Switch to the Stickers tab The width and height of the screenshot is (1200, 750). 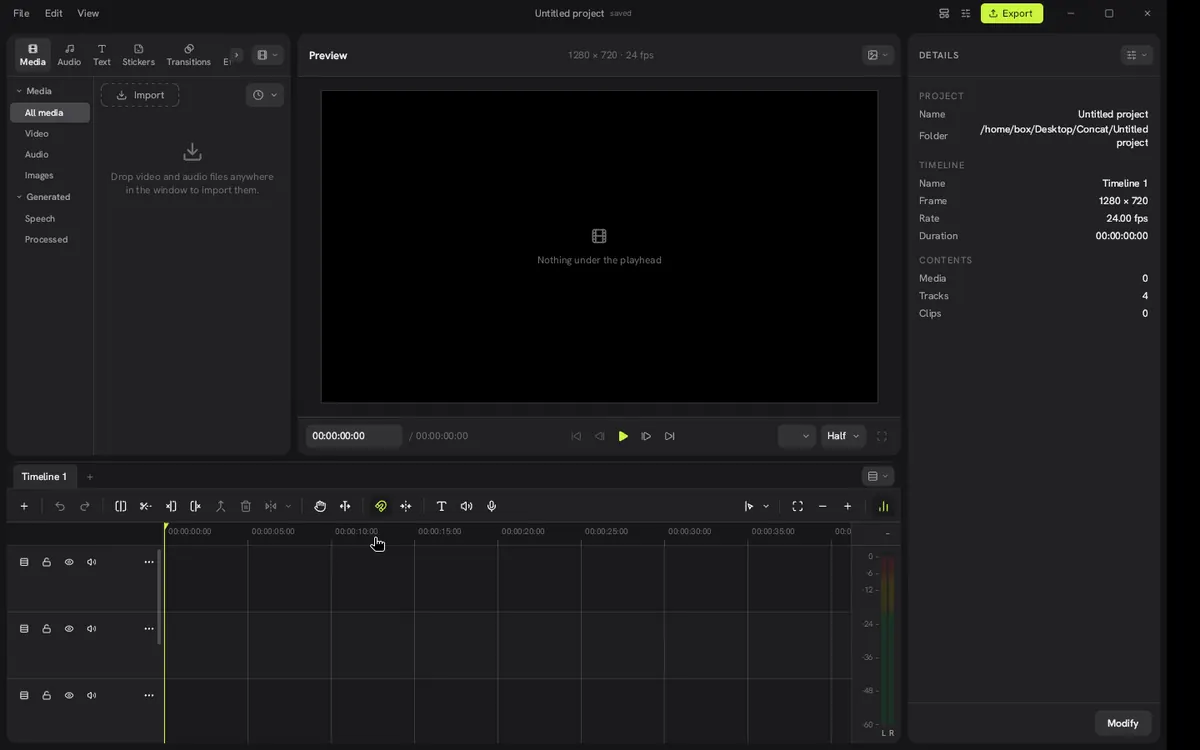(x=139, y=55)
